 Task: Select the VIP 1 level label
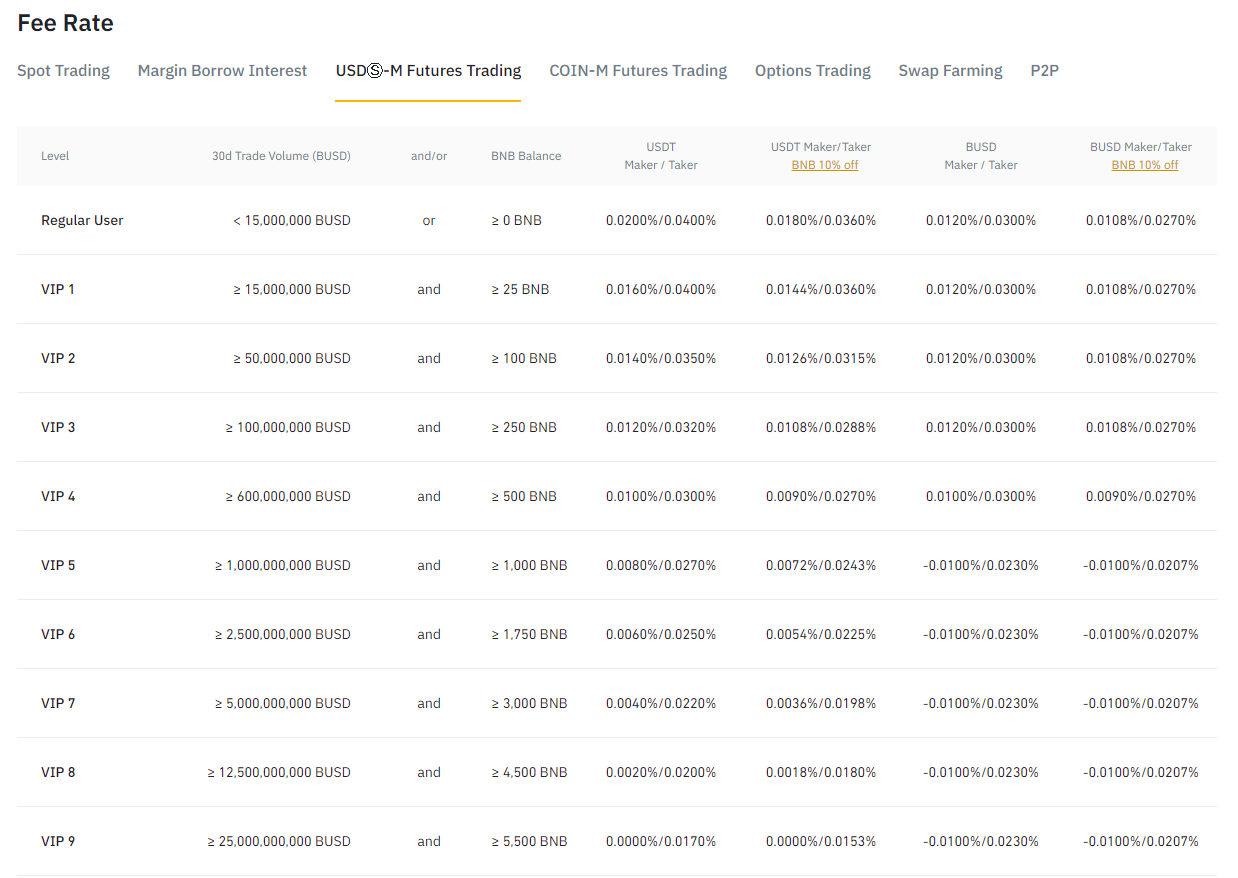pyautogui.click(x=58, y=289)
